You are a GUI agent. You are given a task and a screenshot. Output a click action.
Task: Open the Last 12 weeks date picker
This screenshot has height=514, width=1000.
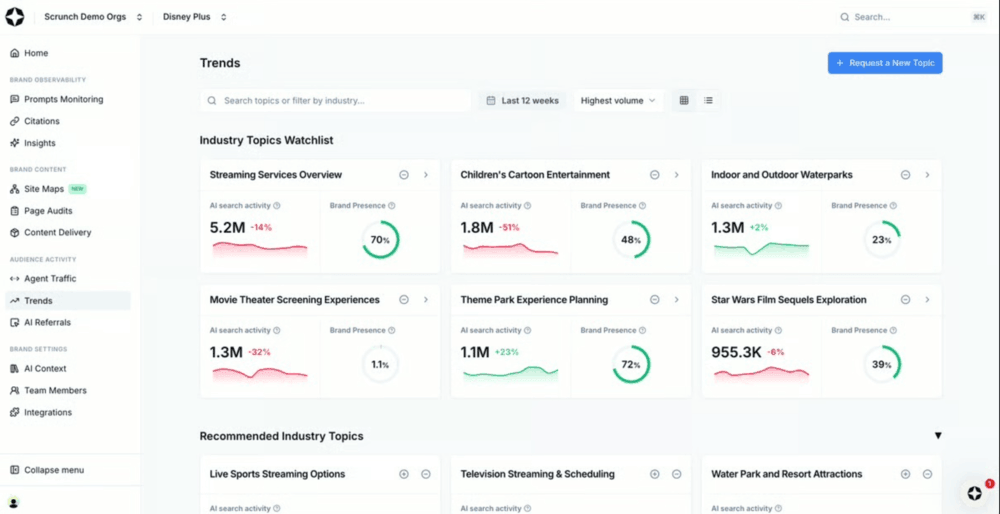point(522,101)
